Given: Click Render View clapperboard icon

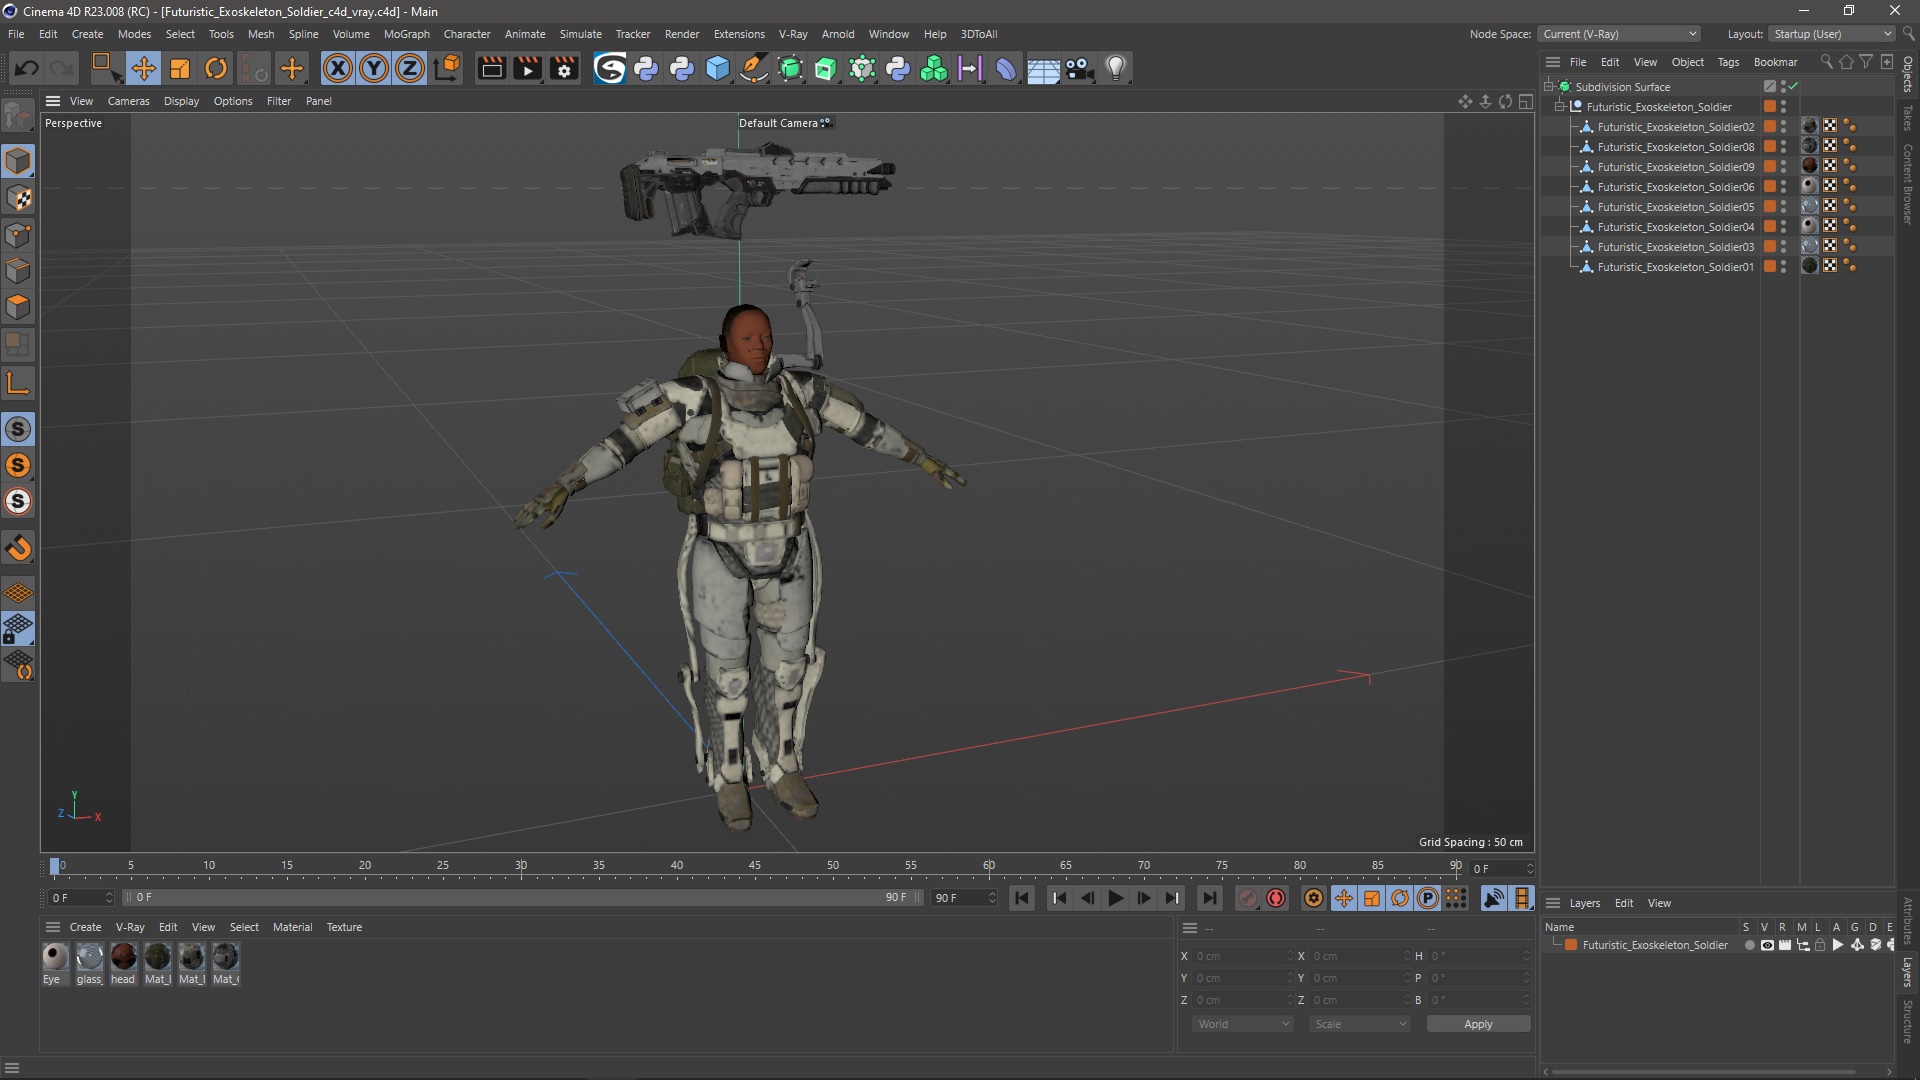Looking at the screenshot, I should pyautogui.click(x=491, y=68).
